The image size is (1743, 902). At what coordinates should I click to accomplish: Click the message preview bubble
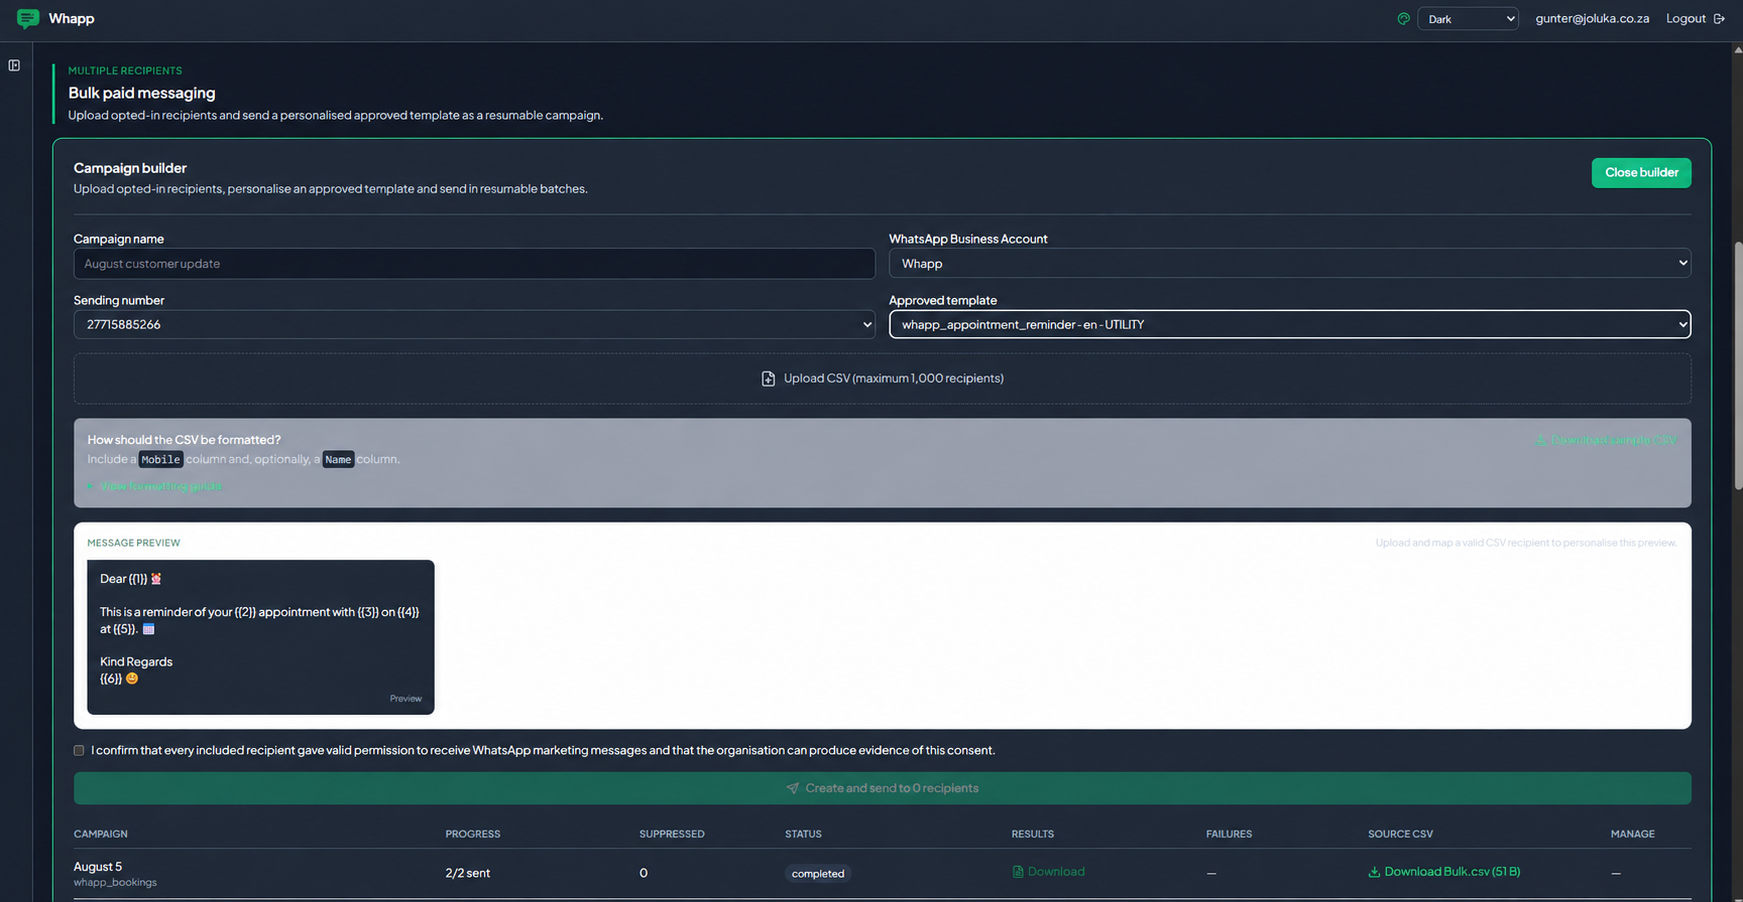point(261,637)
